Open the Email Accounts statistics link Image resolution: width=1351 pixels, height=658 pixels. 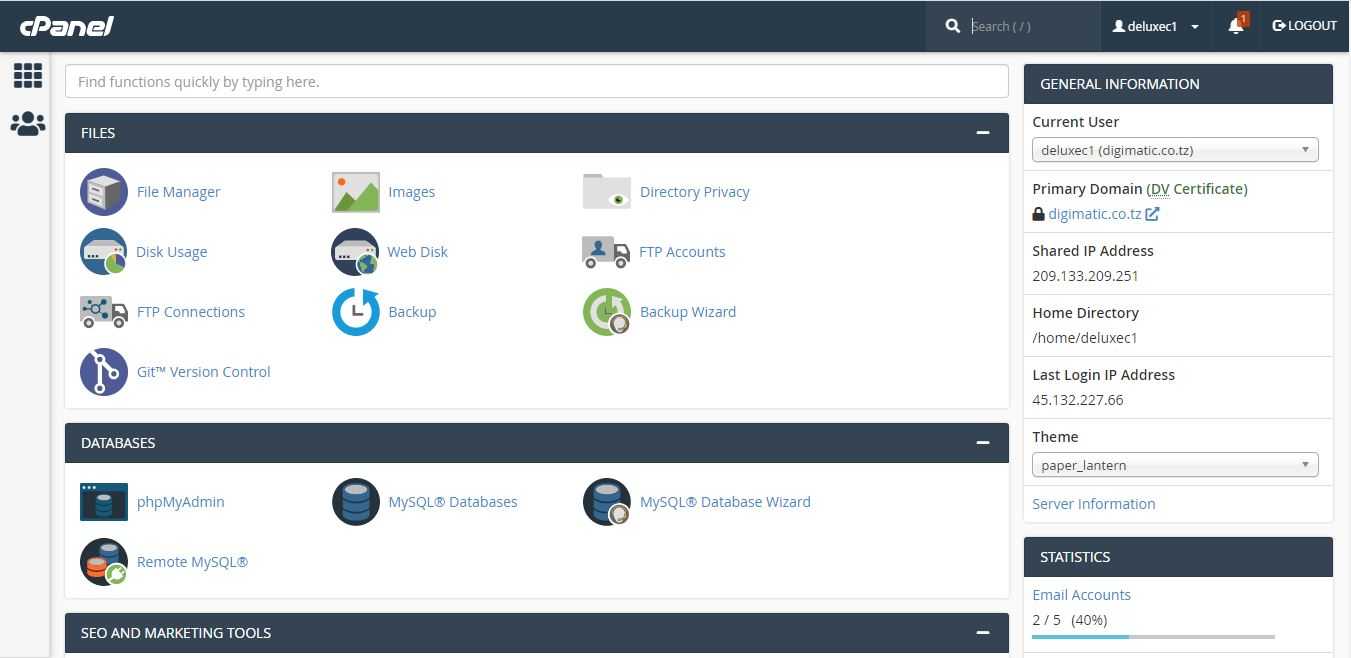click(1082, 595)
